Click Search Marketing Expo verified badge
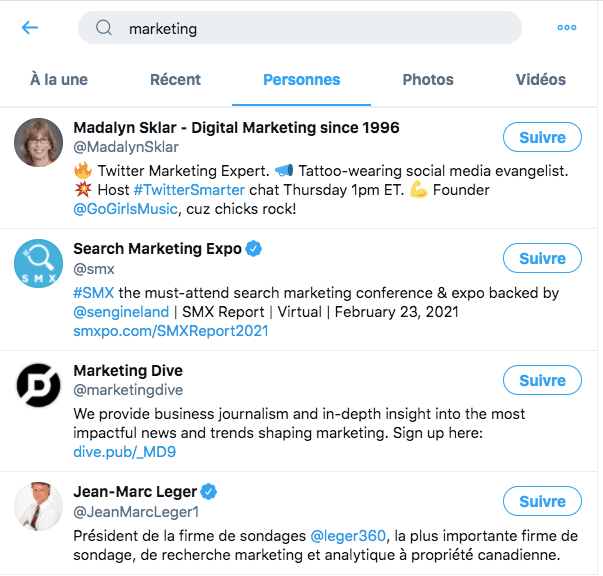Viewport: 603px width, 576px height. pyautogui.click(x=255, y=249)
